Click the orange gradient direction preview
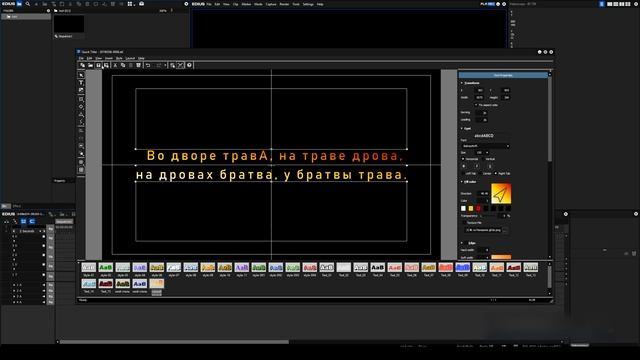This screenshot has width=640, height=360. click(501, 193)
